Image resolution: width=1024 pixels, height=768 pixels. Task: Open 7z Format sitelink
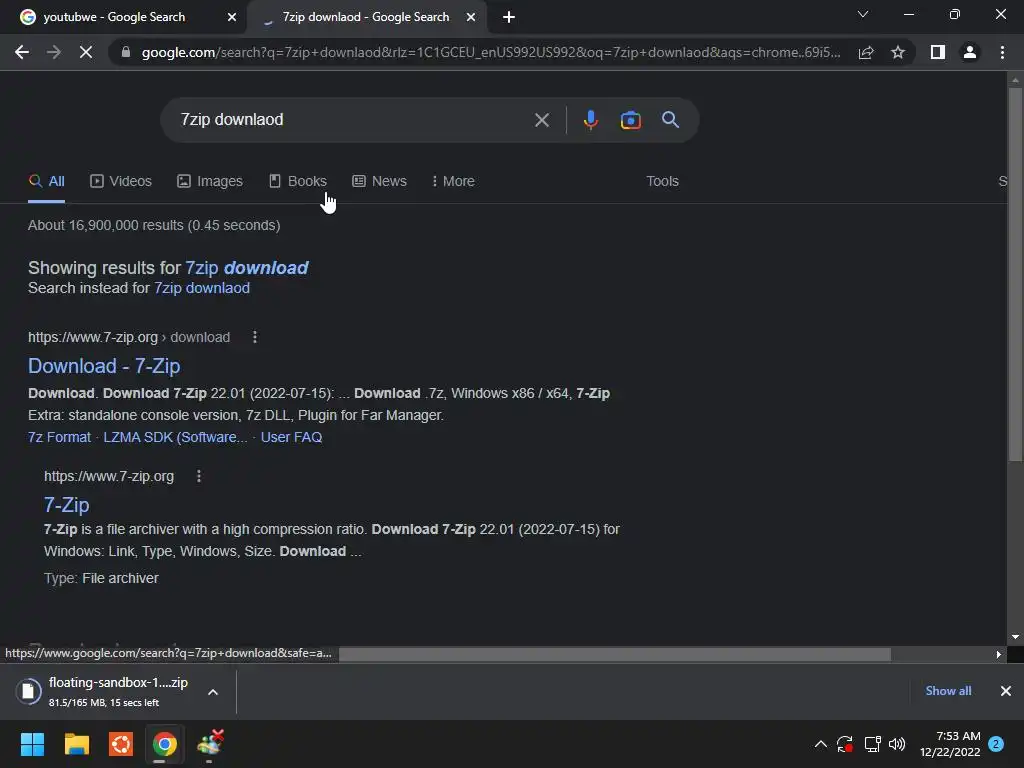coord(59,438)
